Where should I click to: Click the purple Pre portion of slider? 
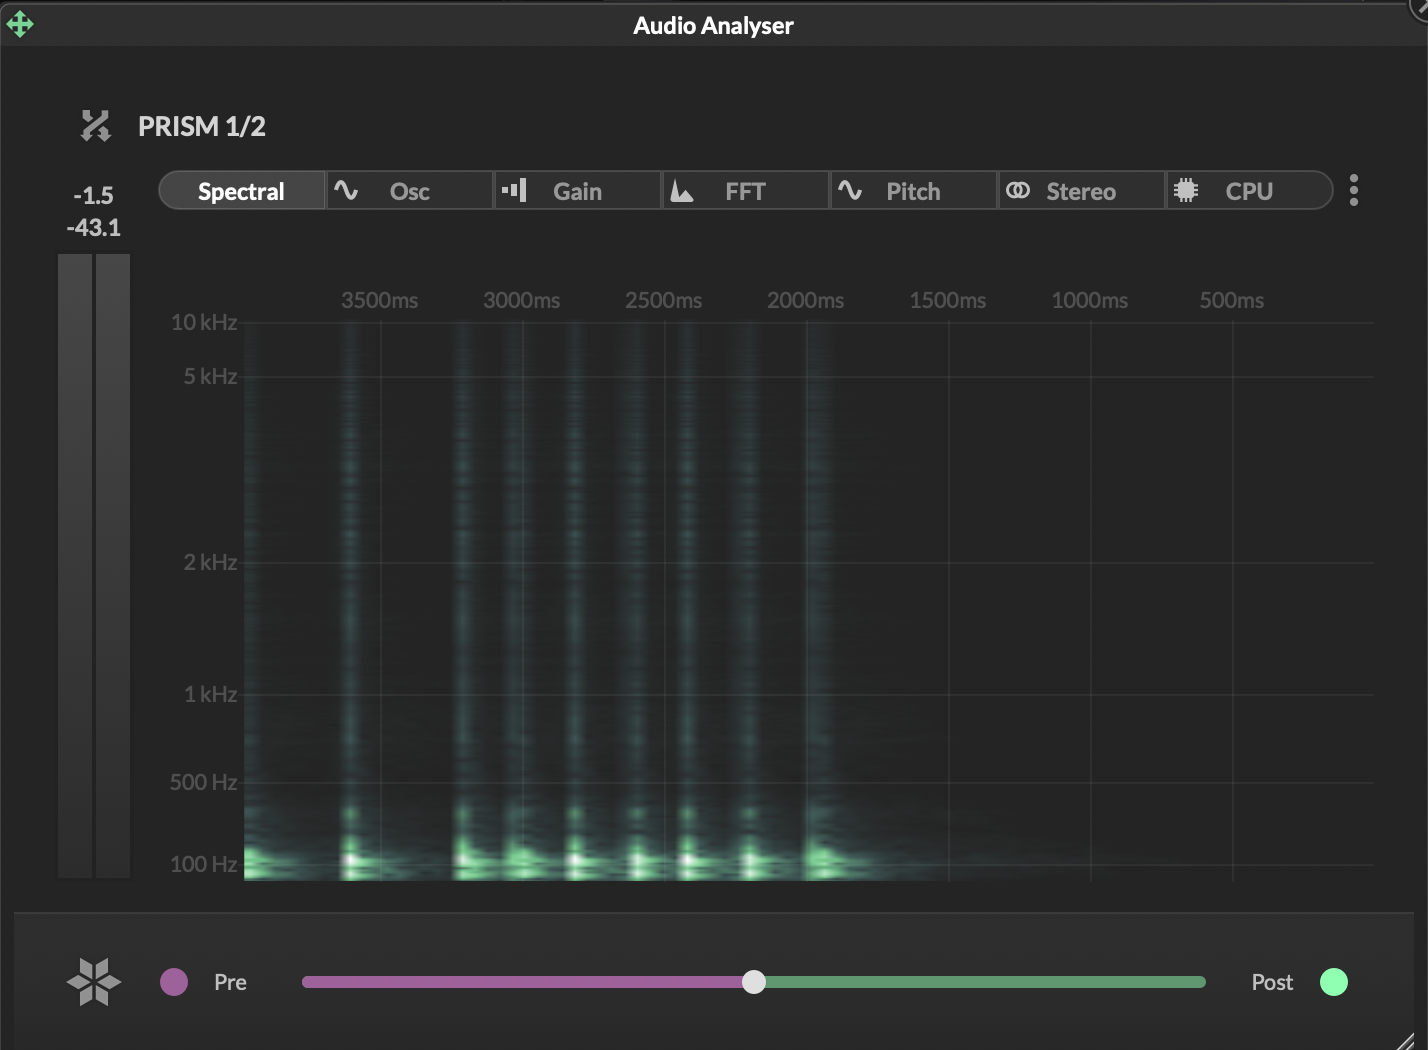(522, 982)
